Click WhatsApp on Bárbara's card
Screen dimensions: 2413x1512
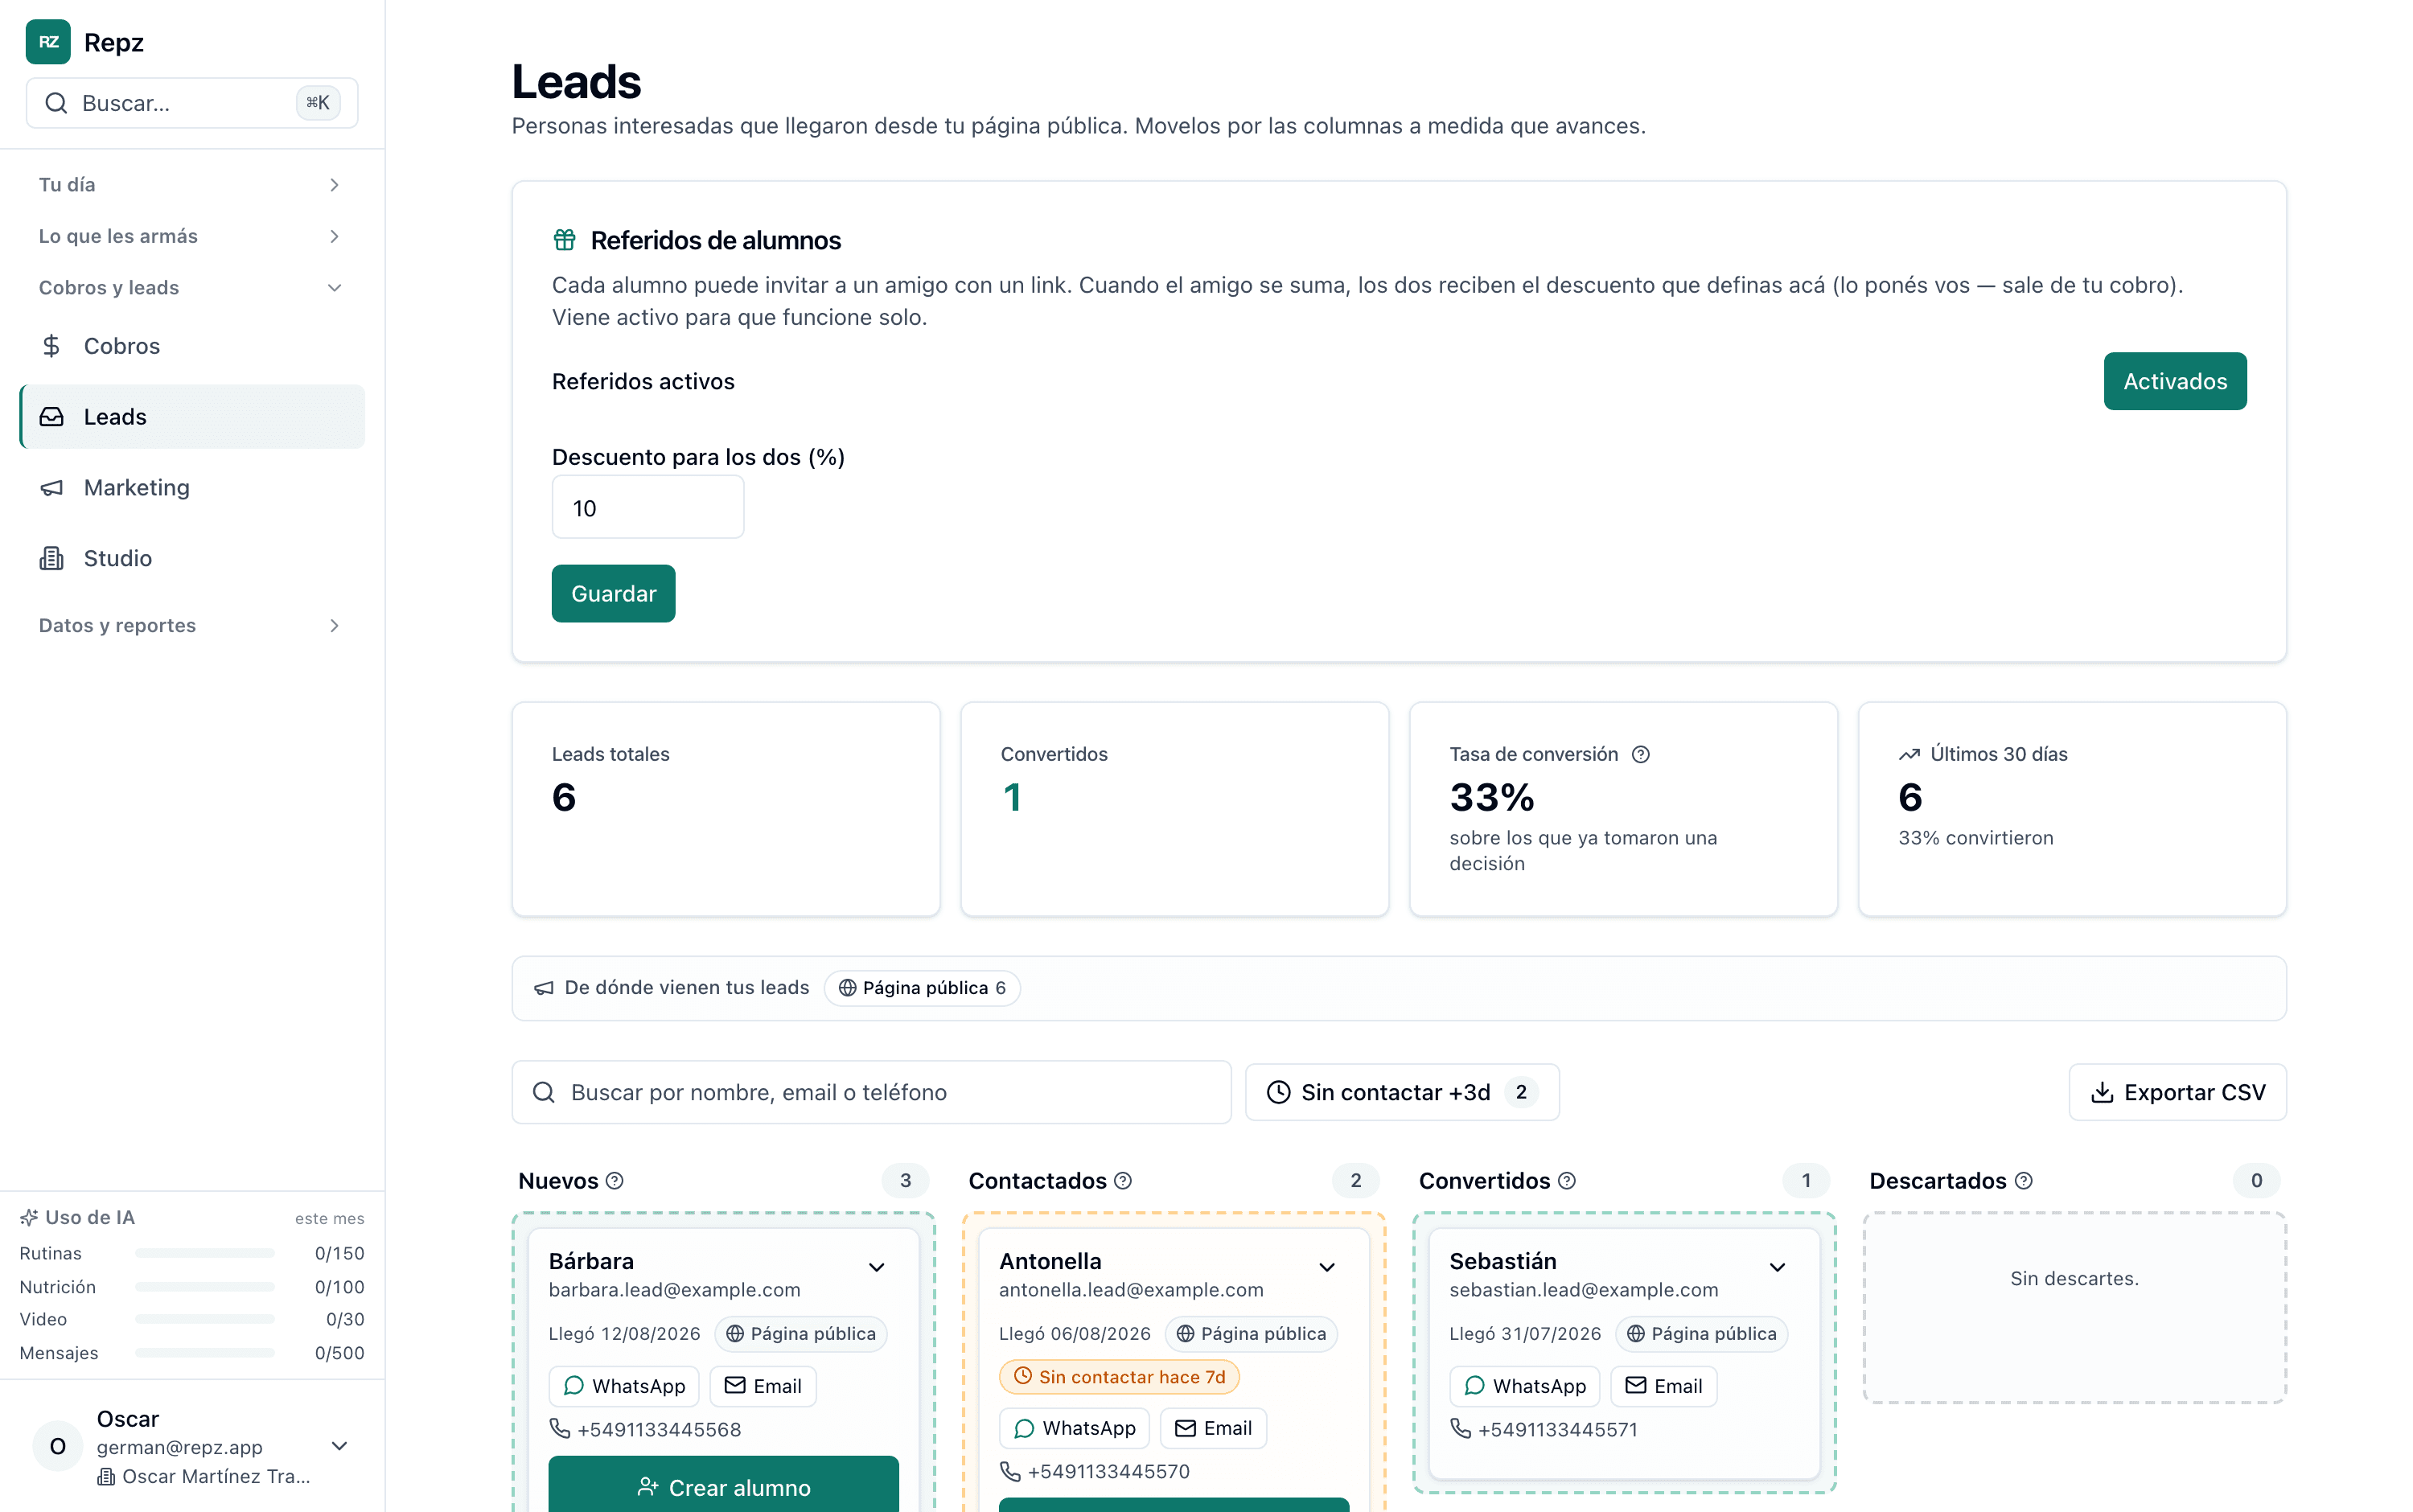[624, 1386]
